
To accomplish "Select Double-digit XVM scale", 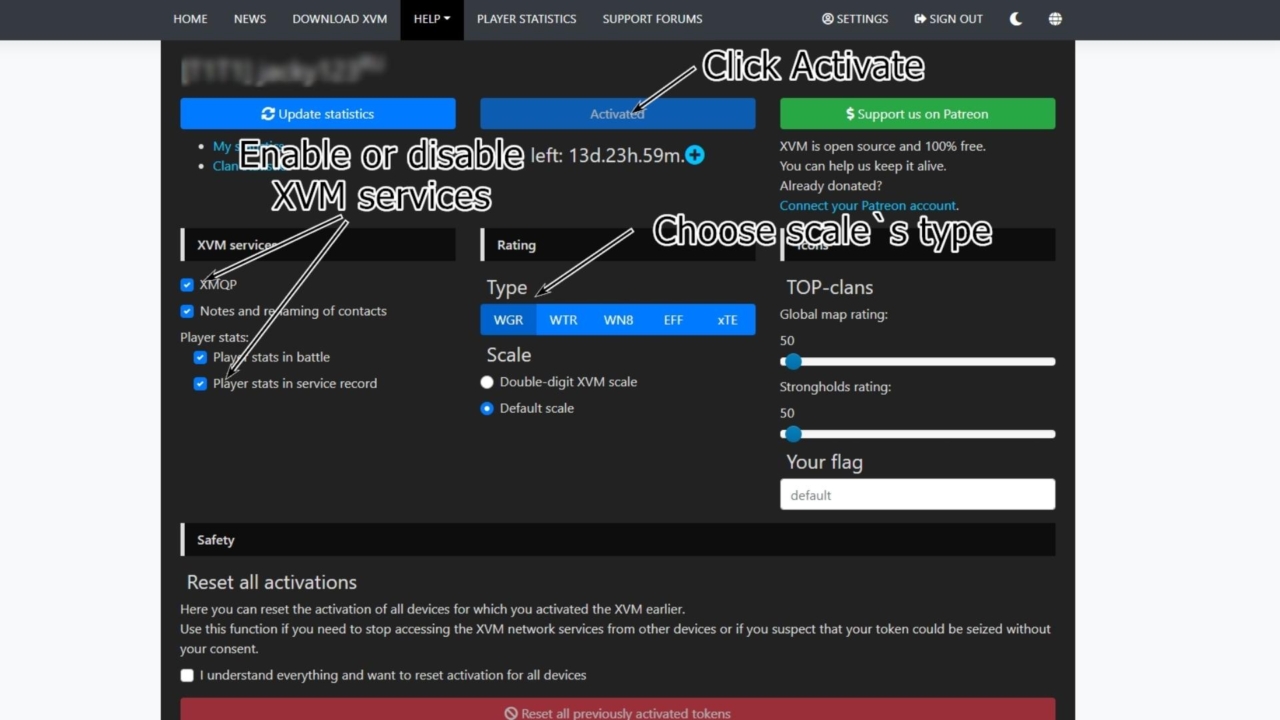I will click(x=487, y=381).
